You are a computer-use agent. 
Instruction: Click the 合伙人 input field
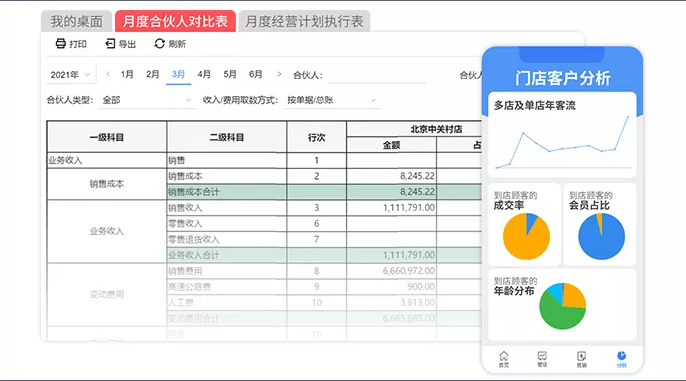click(x=377, y=75)
